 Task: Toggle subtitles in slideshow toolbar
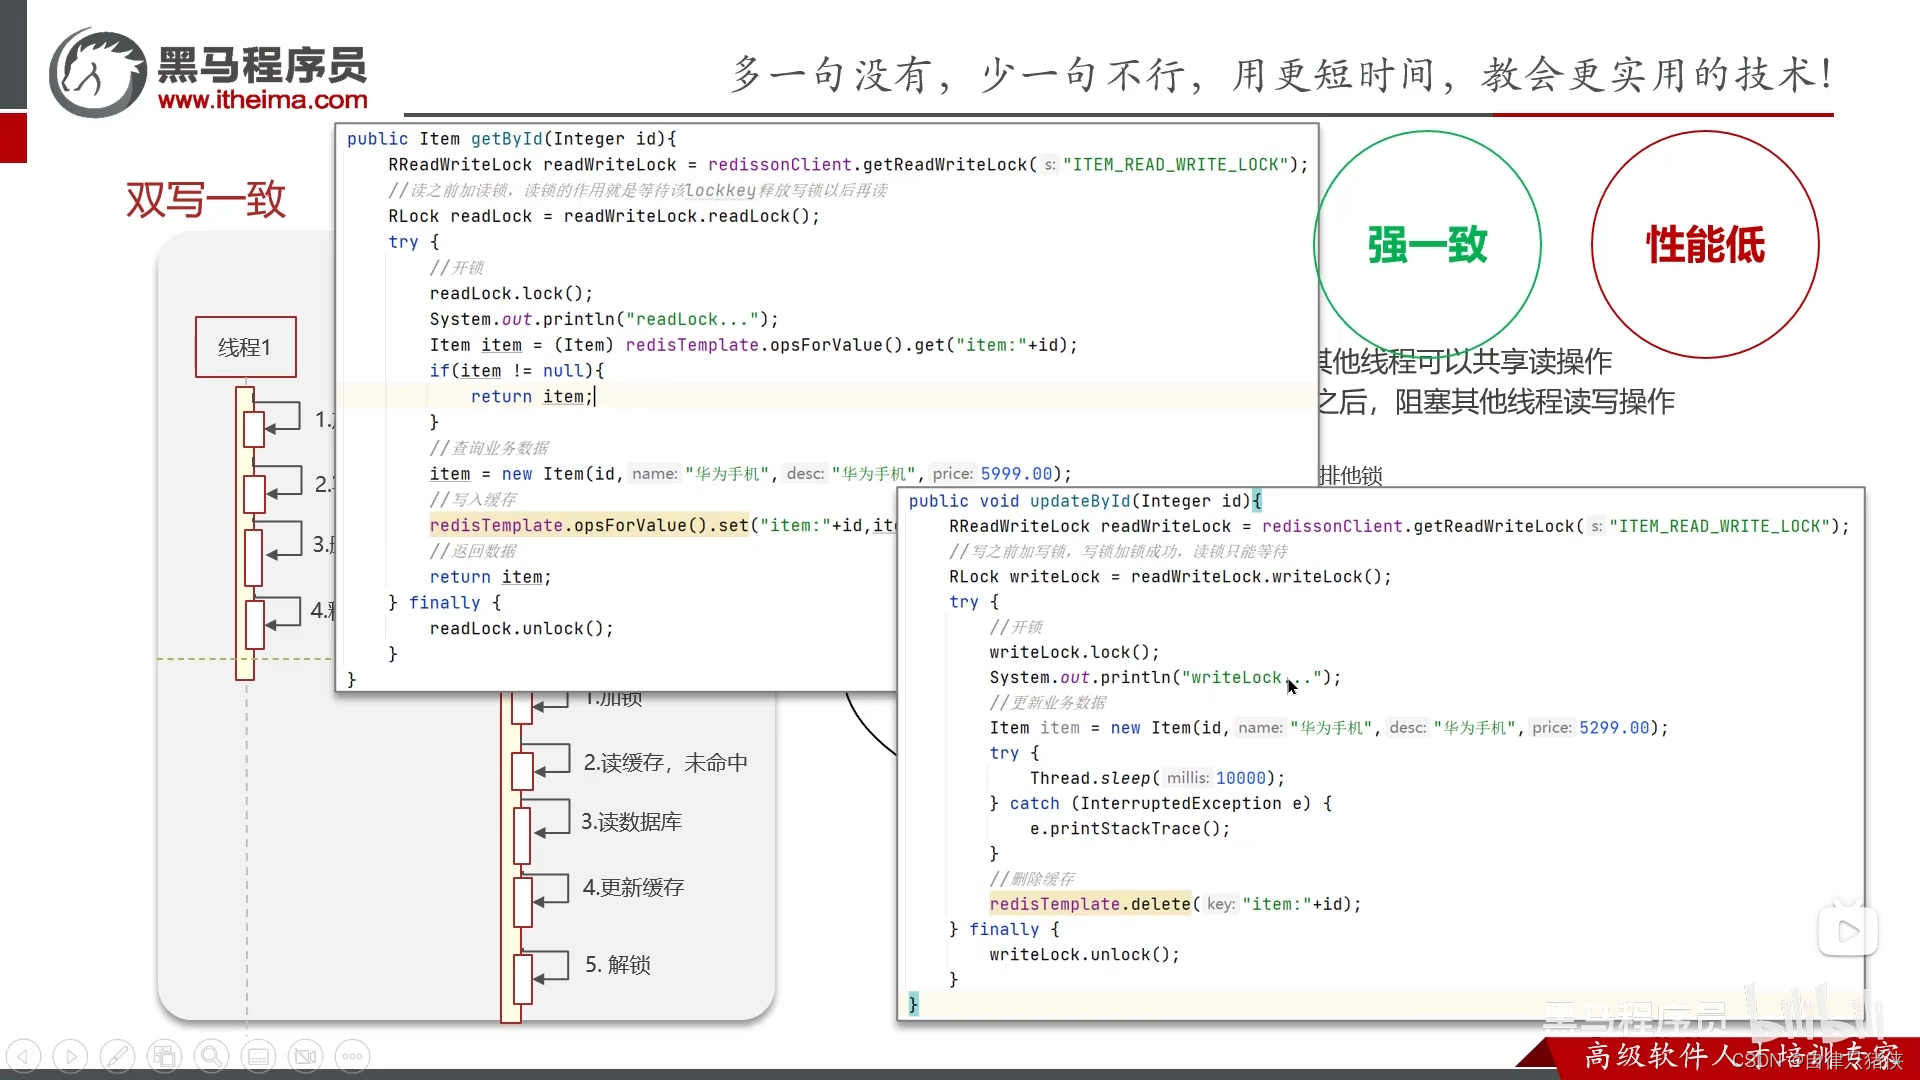click(258, 1055)
